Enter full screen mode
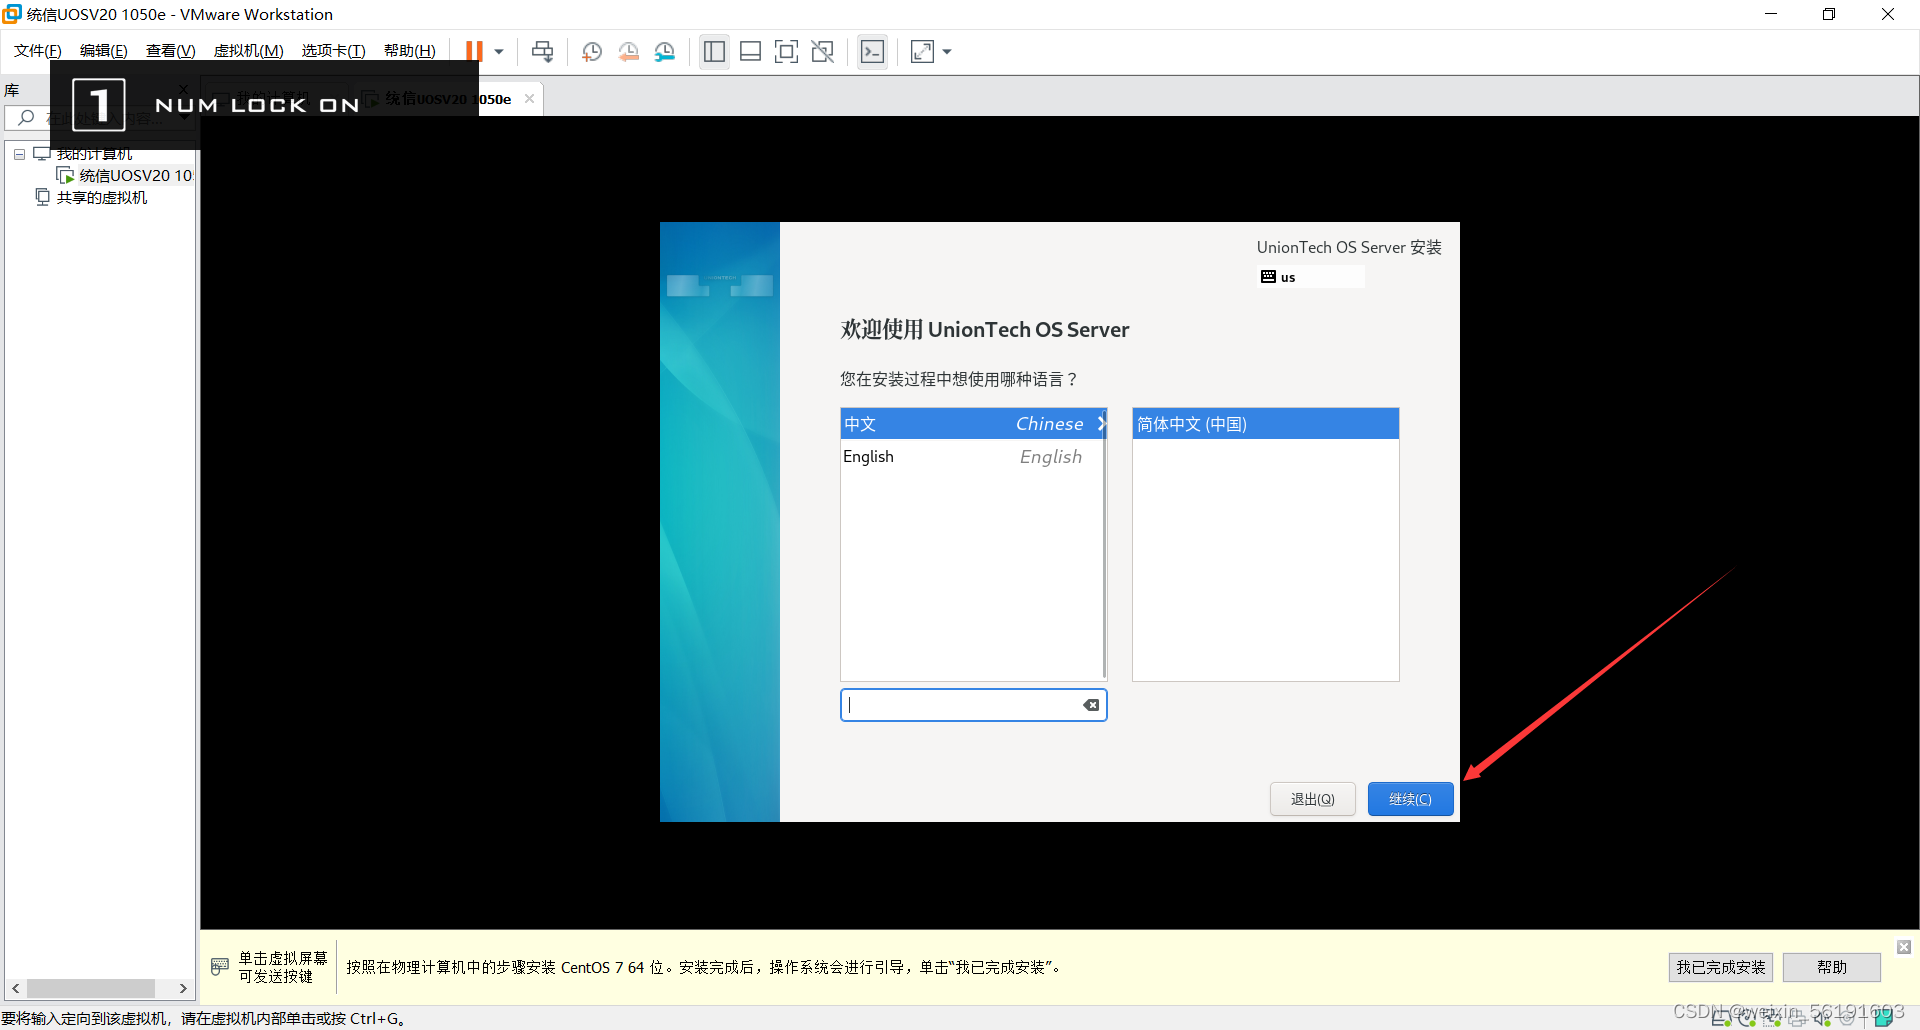 pos(786,51)
